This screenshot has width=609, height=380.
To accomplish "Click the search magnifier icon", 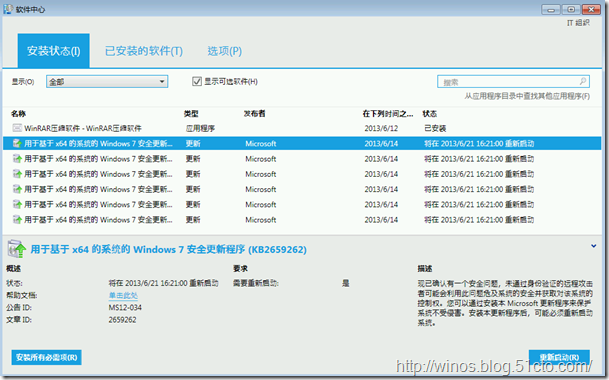I will click(x=583, y=81).
